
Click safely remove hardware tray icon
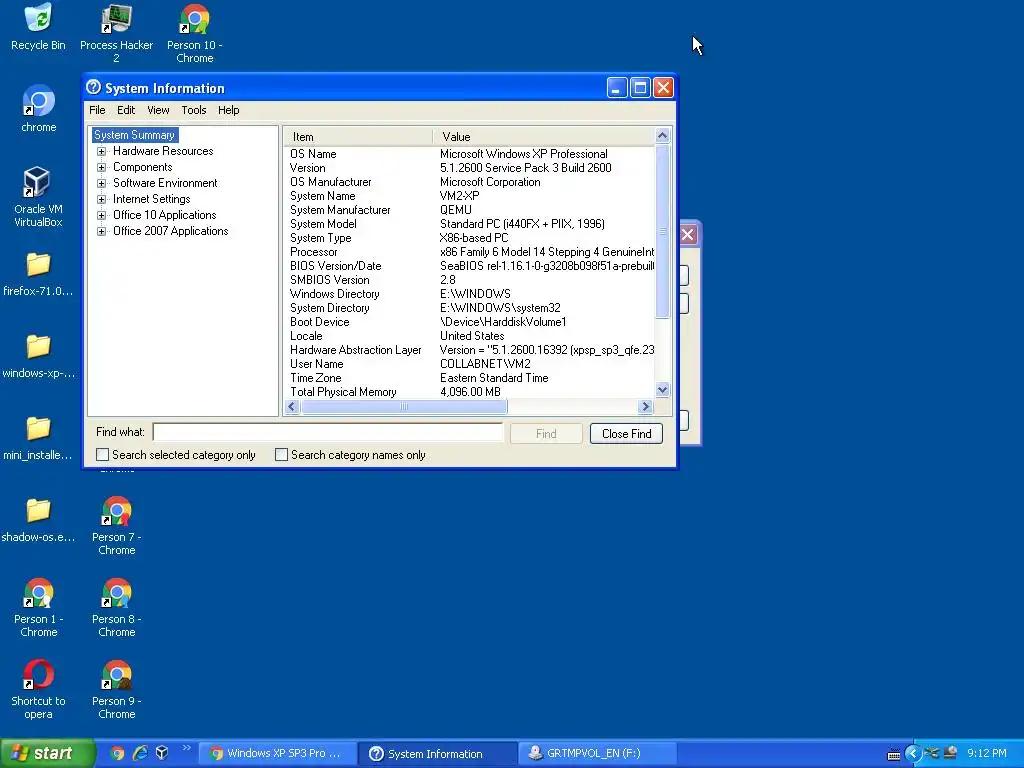(951, 753)
